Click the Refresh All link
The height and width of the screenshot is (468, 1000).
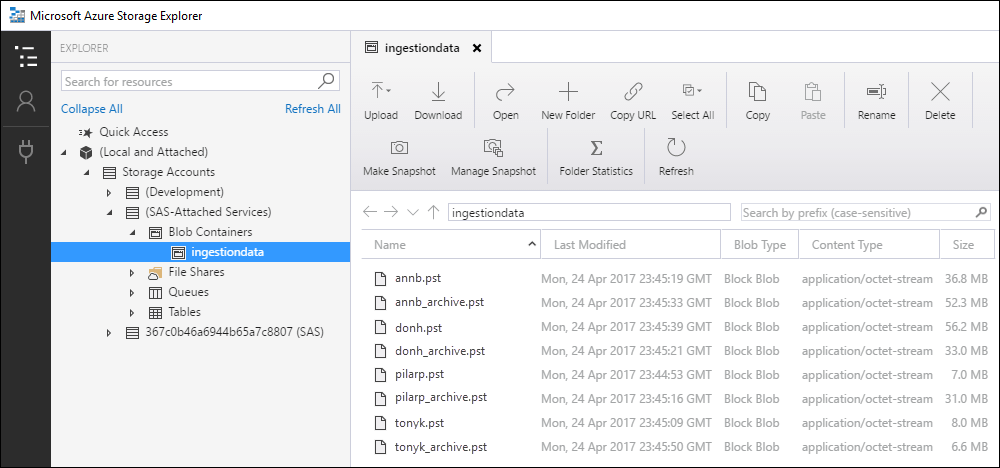(312, 109)
